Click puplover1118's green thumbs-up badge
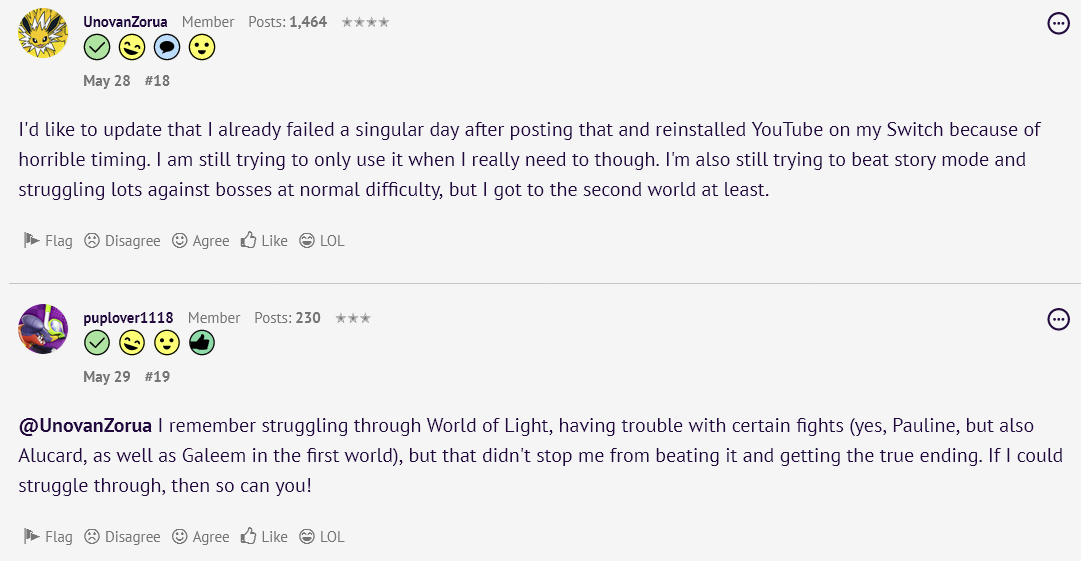The width and height of the screenshot is (1081, 561). pos(202,343)
